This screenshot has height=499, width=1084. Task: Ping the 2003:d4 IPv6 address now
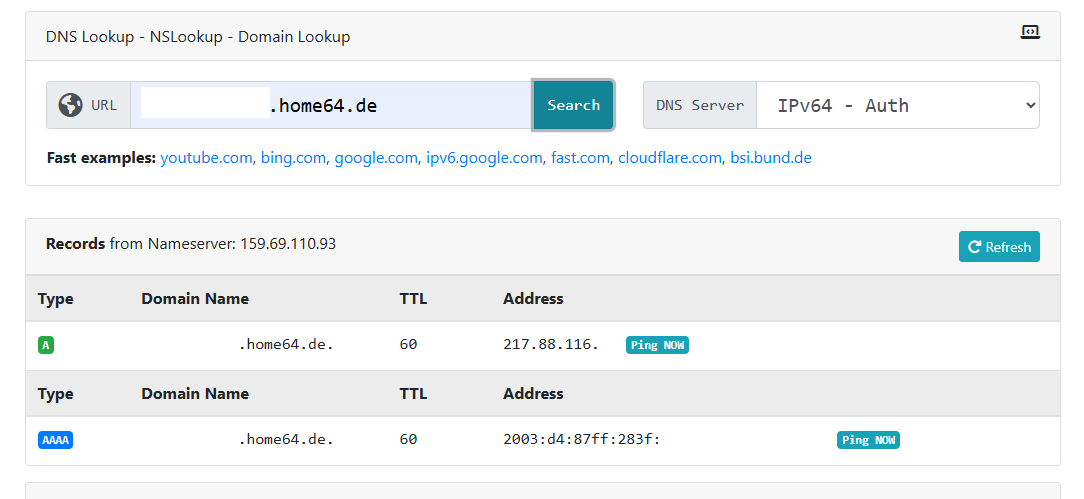pyautogui.click(x=868, y=440)
